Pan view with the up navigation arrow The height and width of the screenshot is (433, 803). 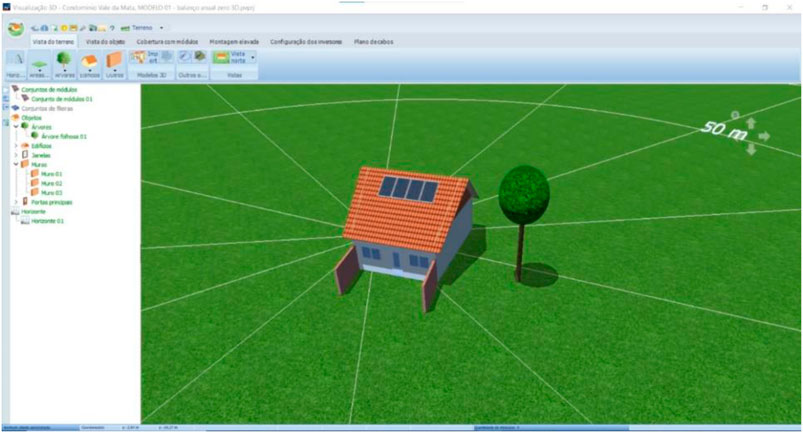[x=751, y=123]
